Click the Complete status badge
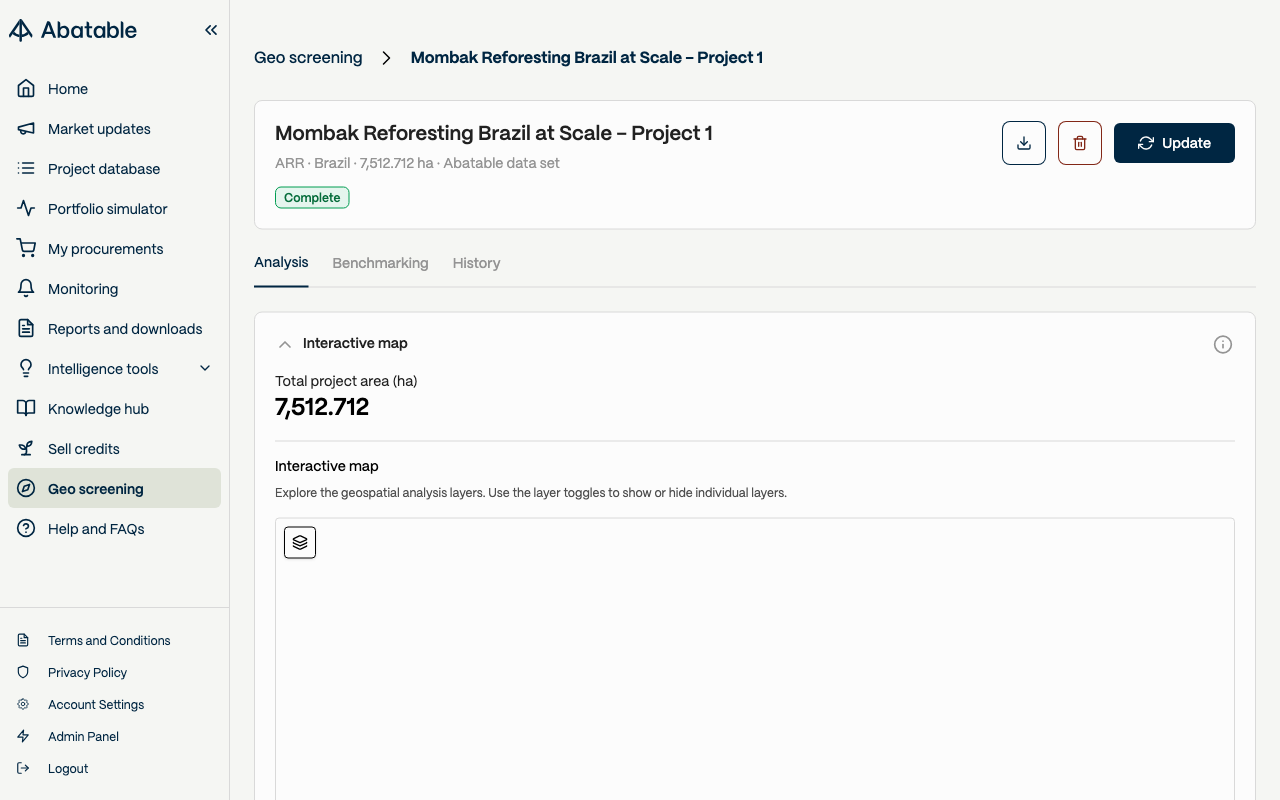The image size is (1280, 800). coord(312,198)
